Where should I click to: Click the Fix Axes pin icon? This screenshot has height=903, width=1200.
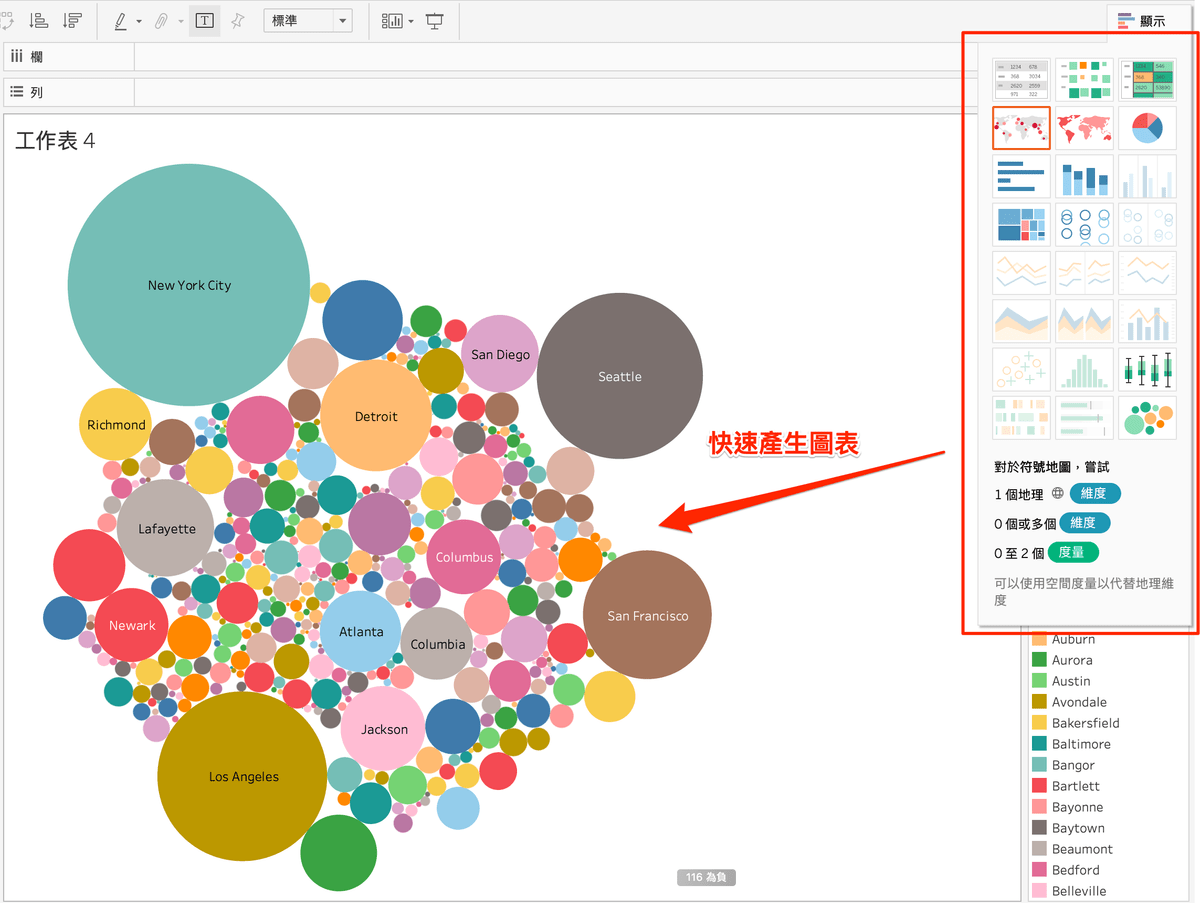237,20
